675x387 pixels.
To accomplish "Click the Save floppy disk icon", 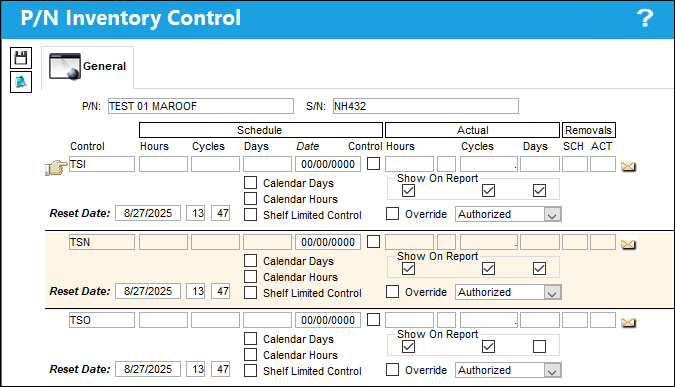I will [21, 58].
